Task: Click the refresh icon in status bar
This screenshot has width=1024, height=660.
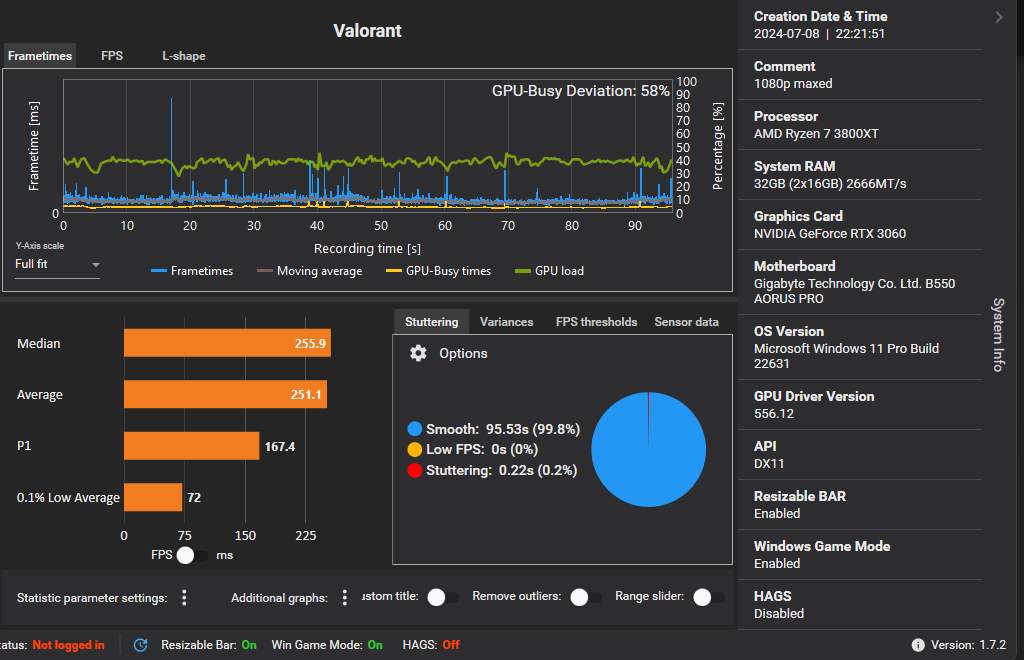Action: click(140, 645)
